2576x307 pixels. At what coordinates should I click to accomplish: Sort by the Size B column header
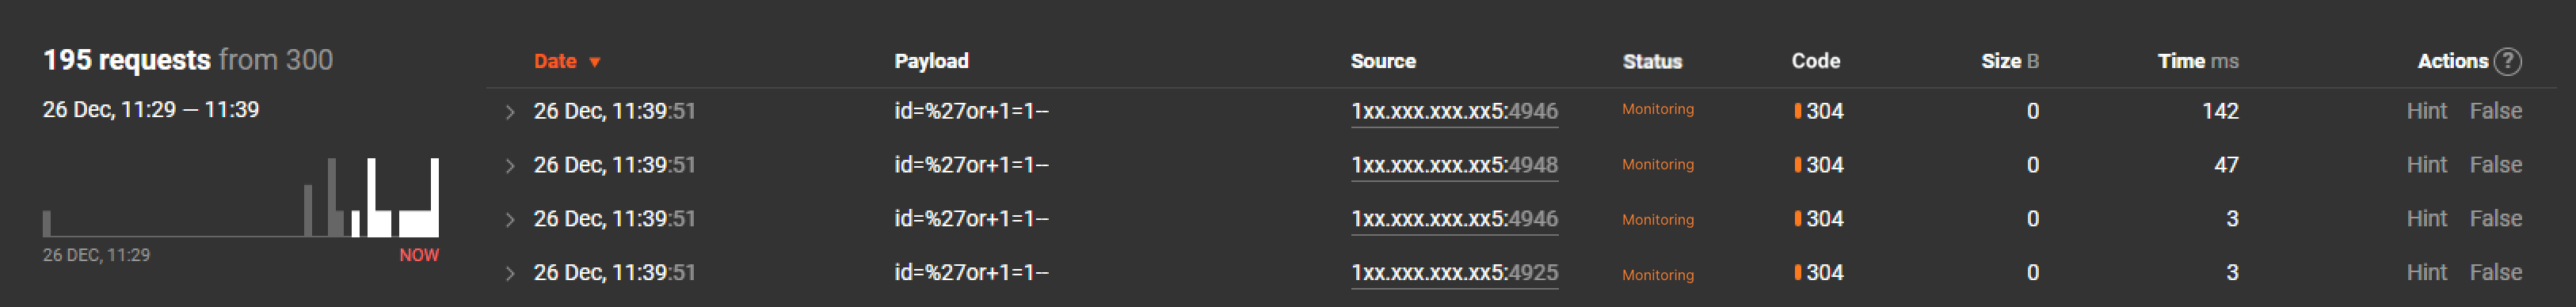(2009, 61)
